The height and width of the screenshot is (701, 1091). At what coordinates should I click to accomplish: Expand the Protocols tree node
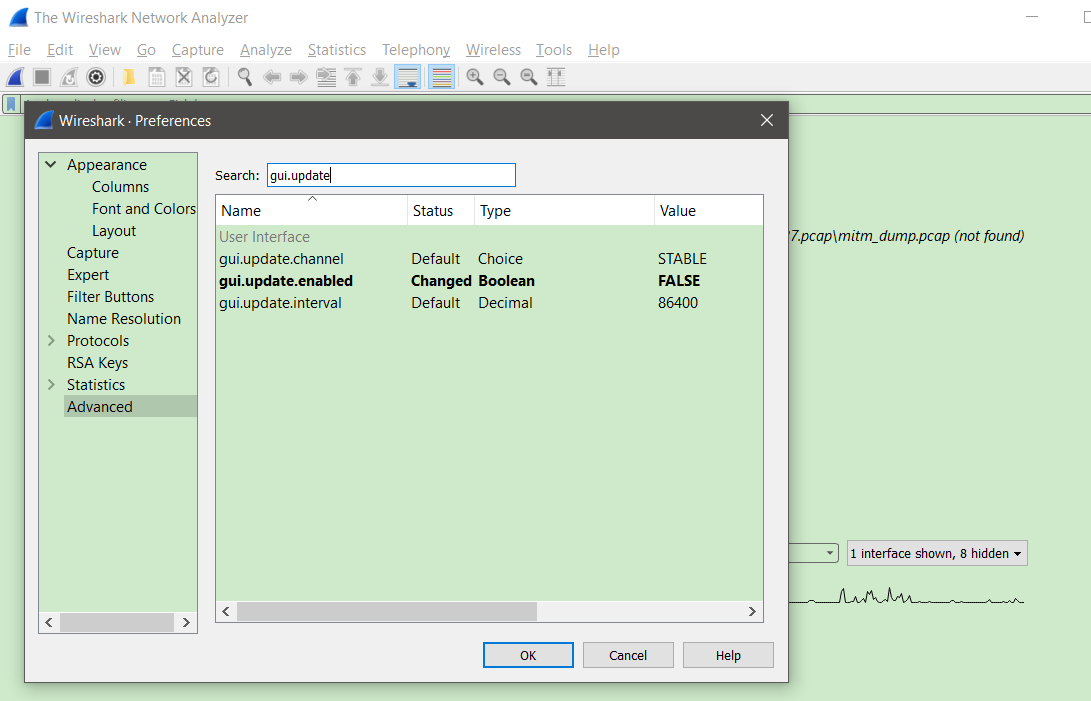(51, 340)
